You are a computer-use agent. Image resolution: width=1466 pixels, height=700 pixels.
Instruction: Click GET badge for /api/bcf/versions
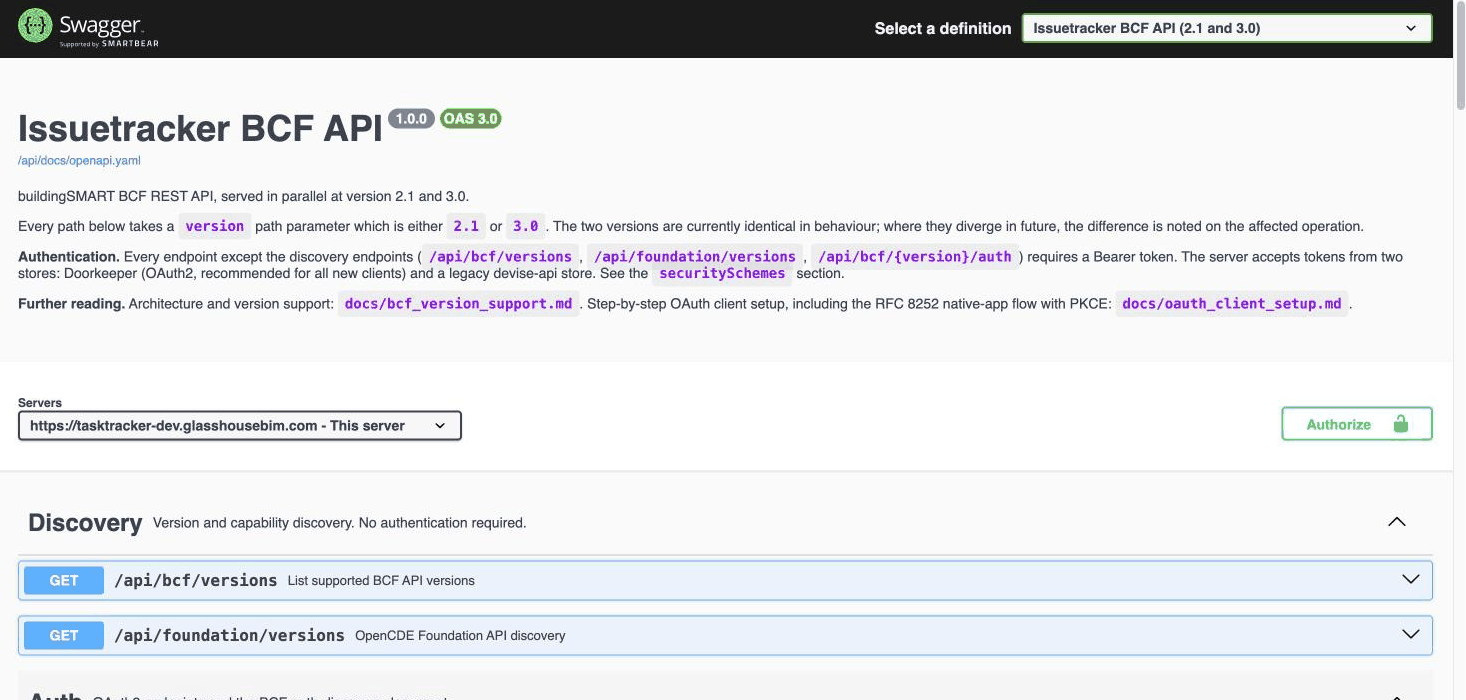point(64,580)
